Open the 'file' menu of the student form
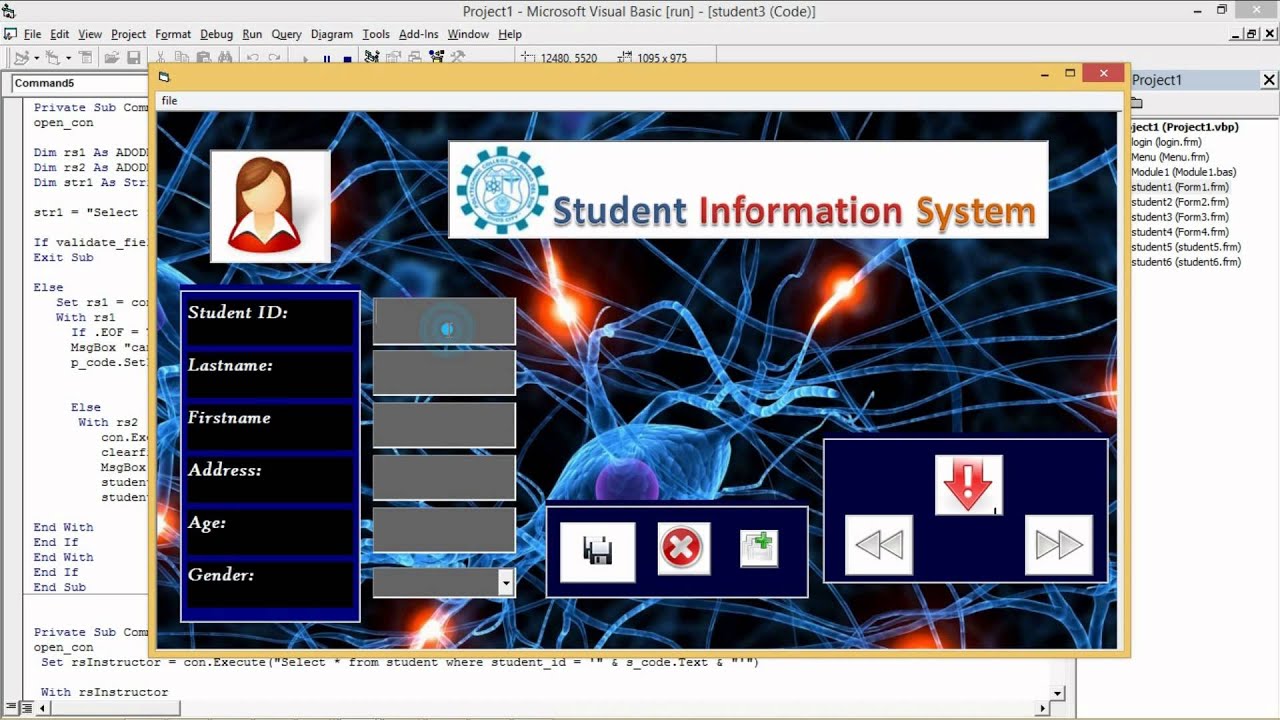The height and width of the screenshot is (720, 1280). coord(169,100)
